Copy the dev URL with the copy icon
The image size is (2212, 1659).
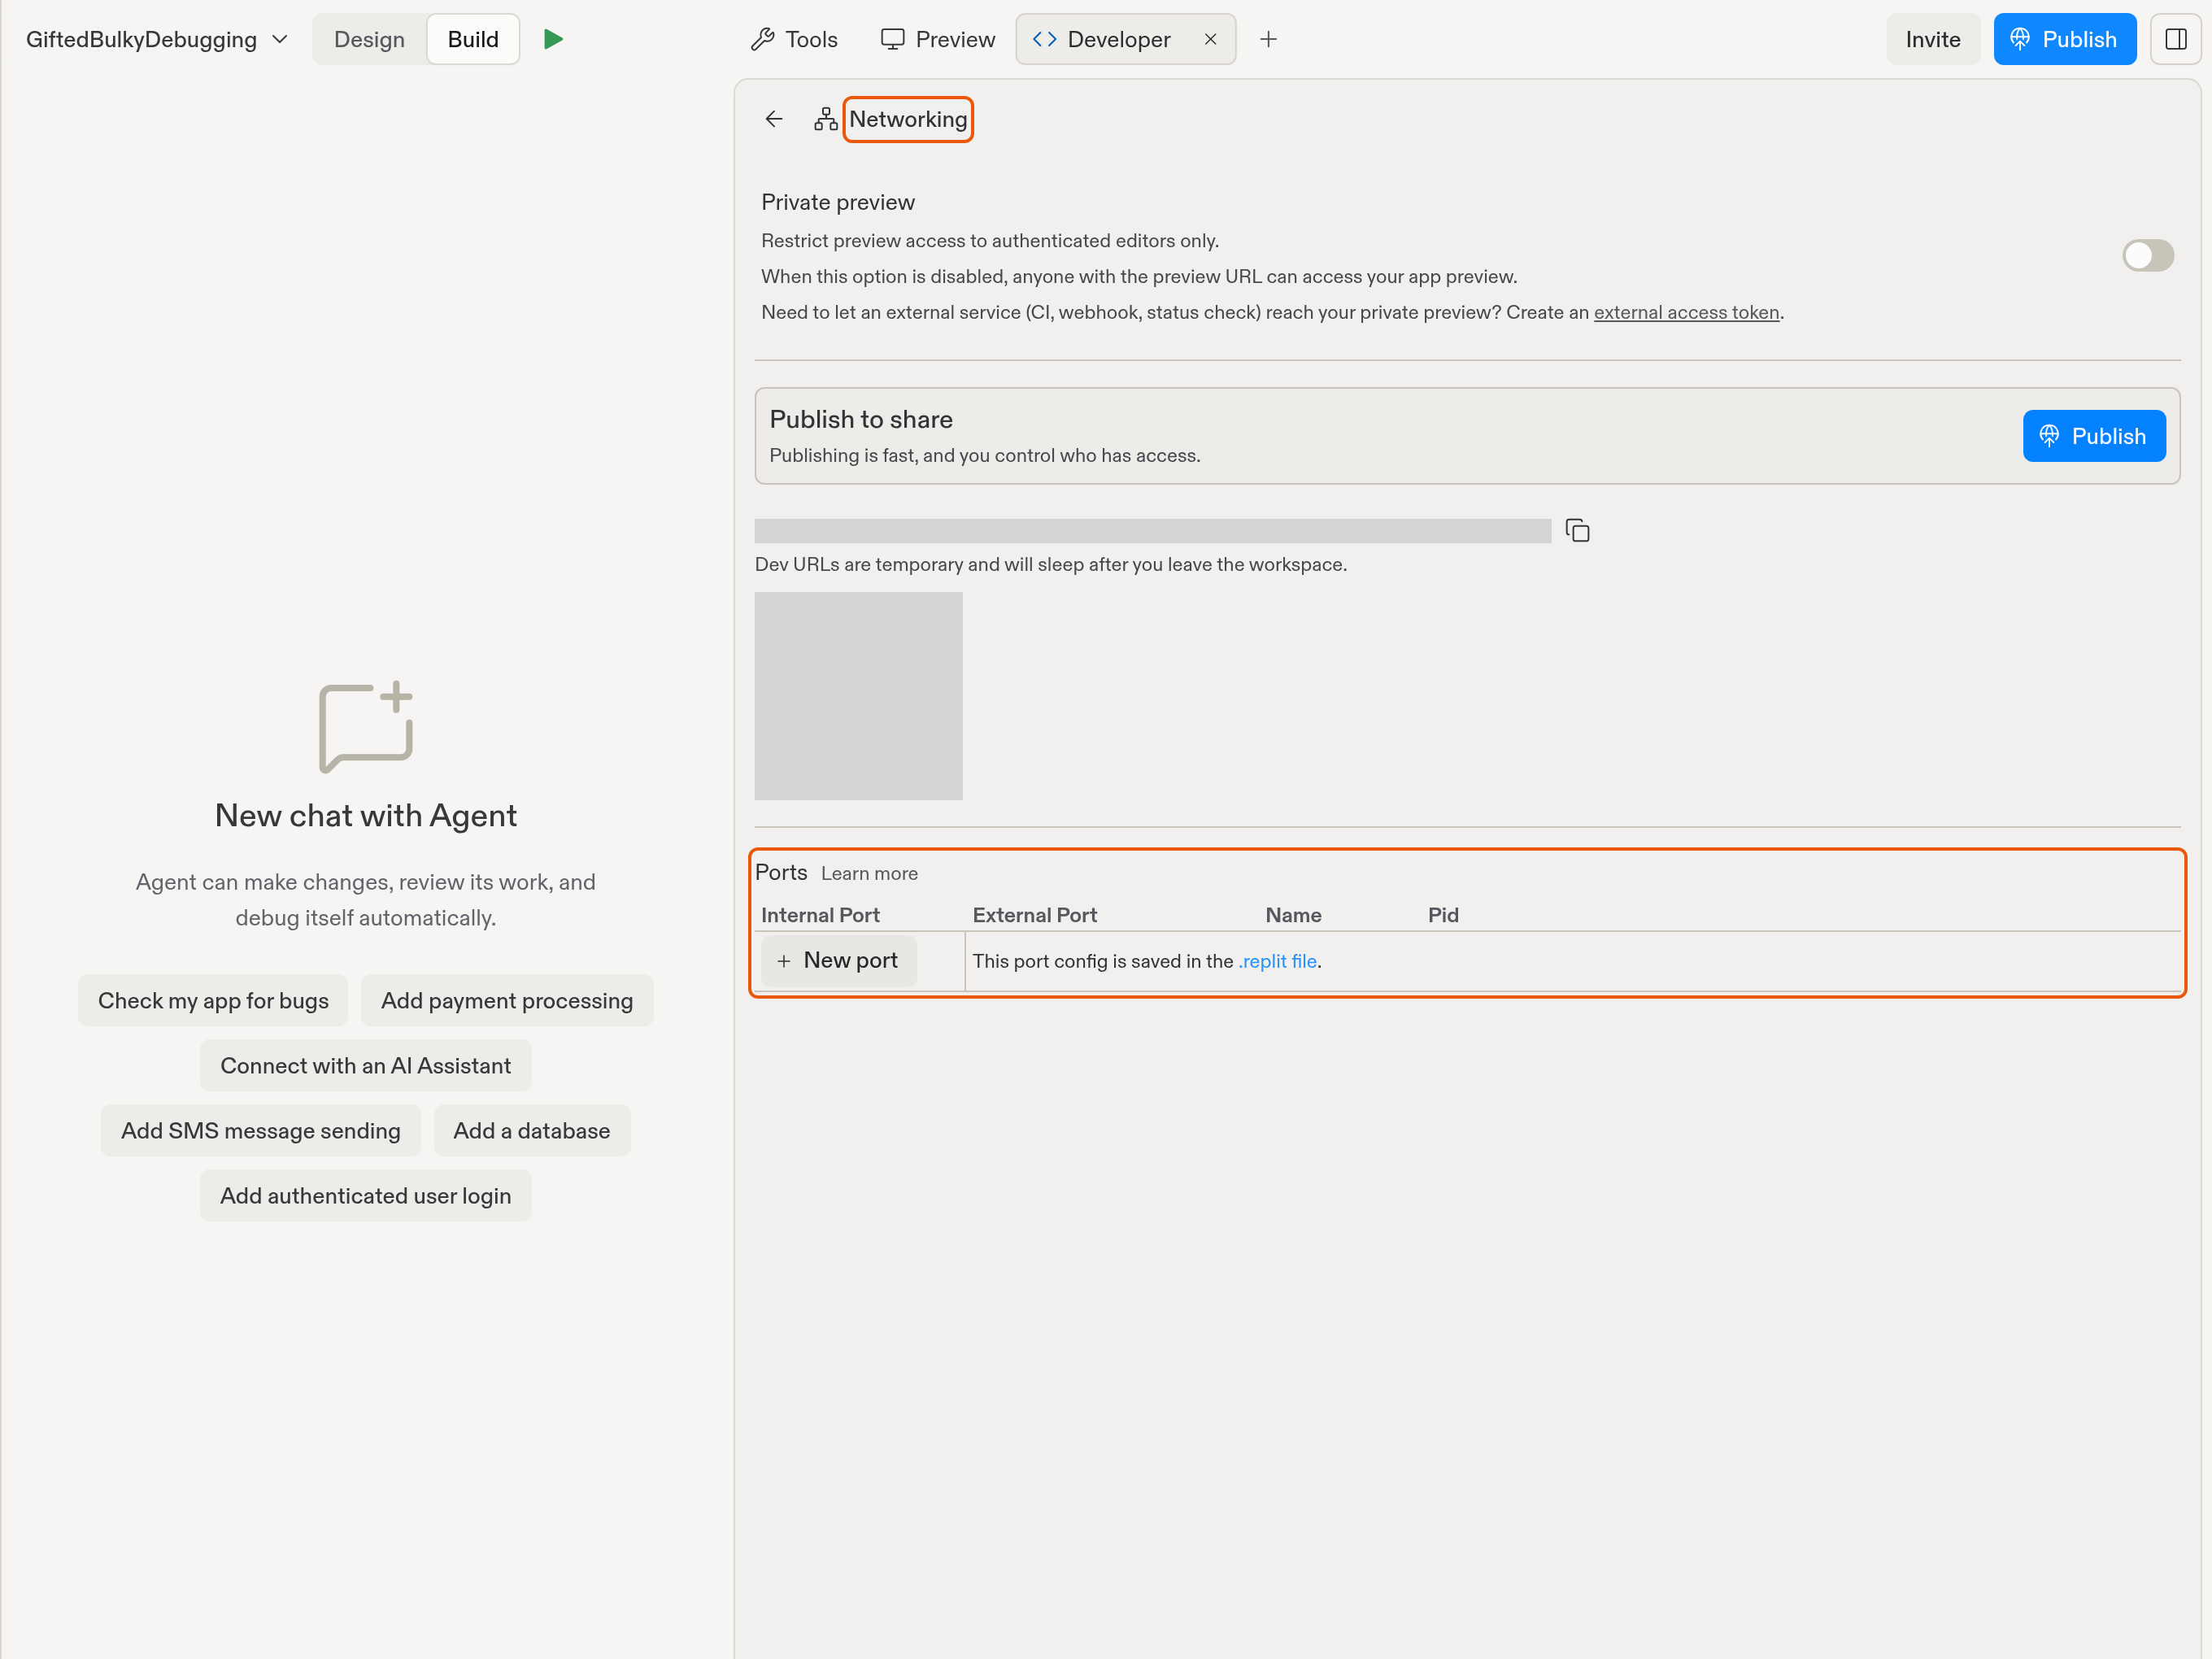point(1577,530)
